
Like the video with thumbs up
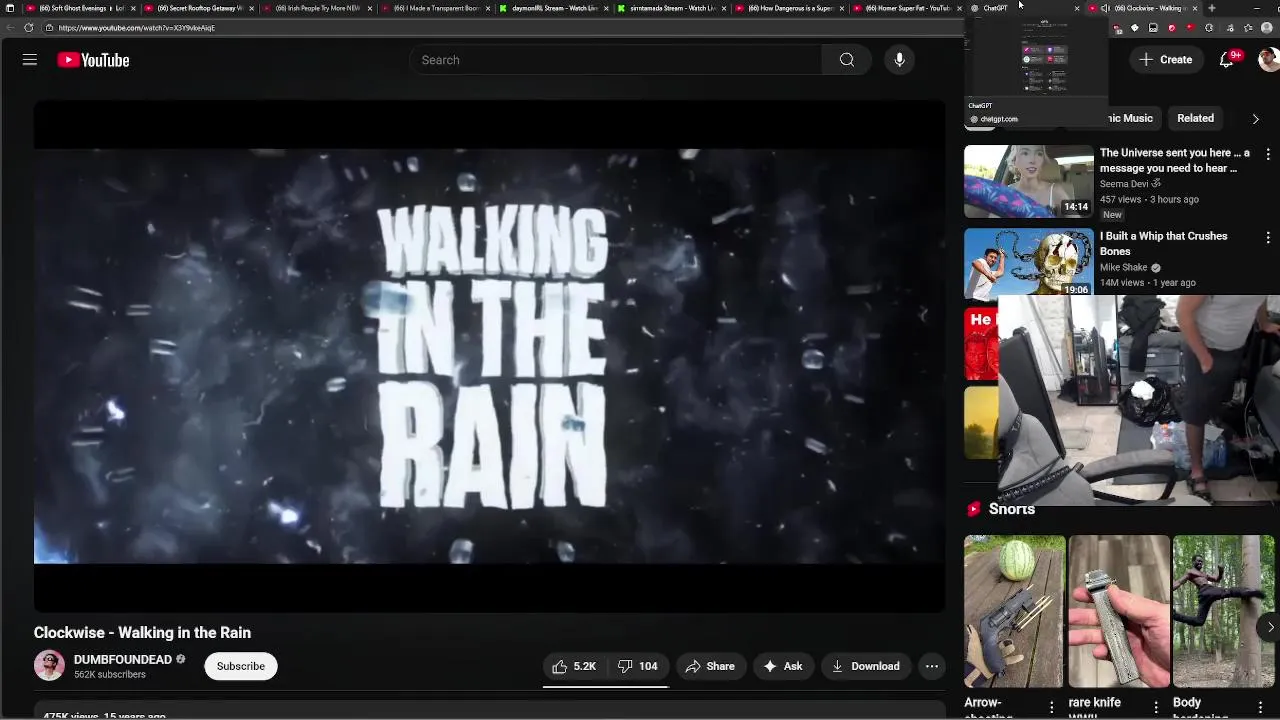click(573, 666)
